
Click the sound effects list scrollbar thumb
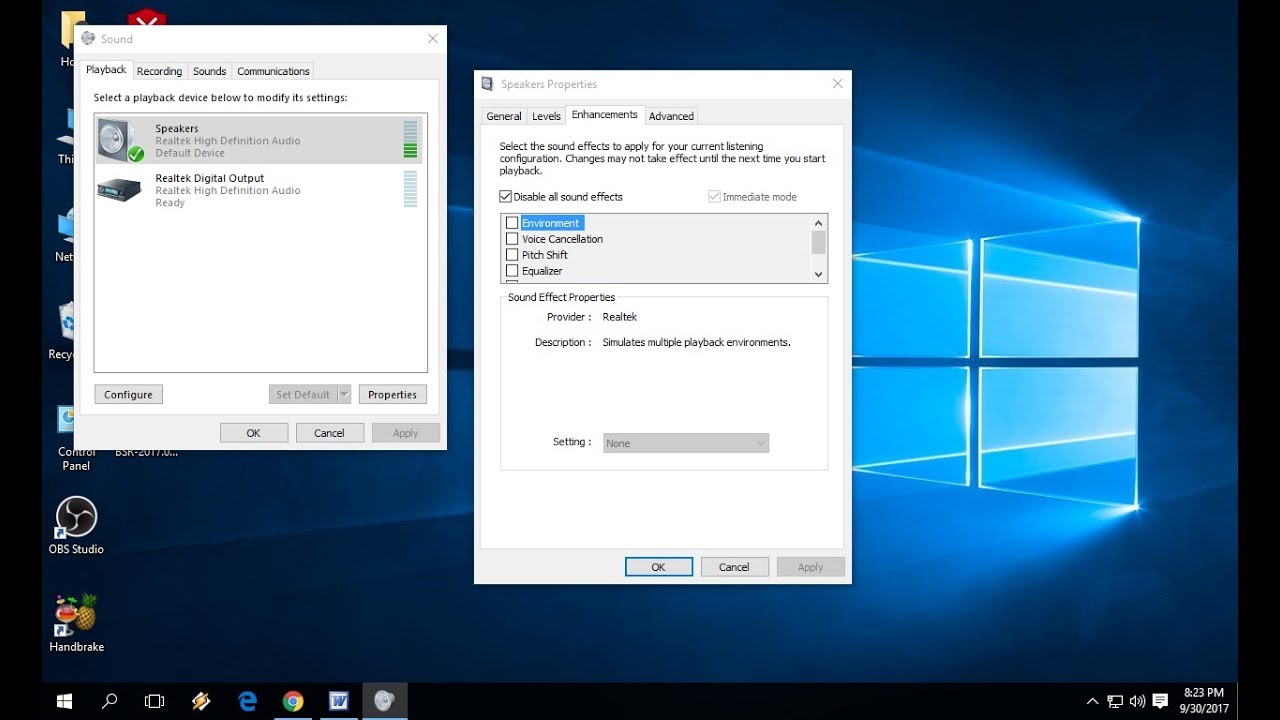point(818,243)
